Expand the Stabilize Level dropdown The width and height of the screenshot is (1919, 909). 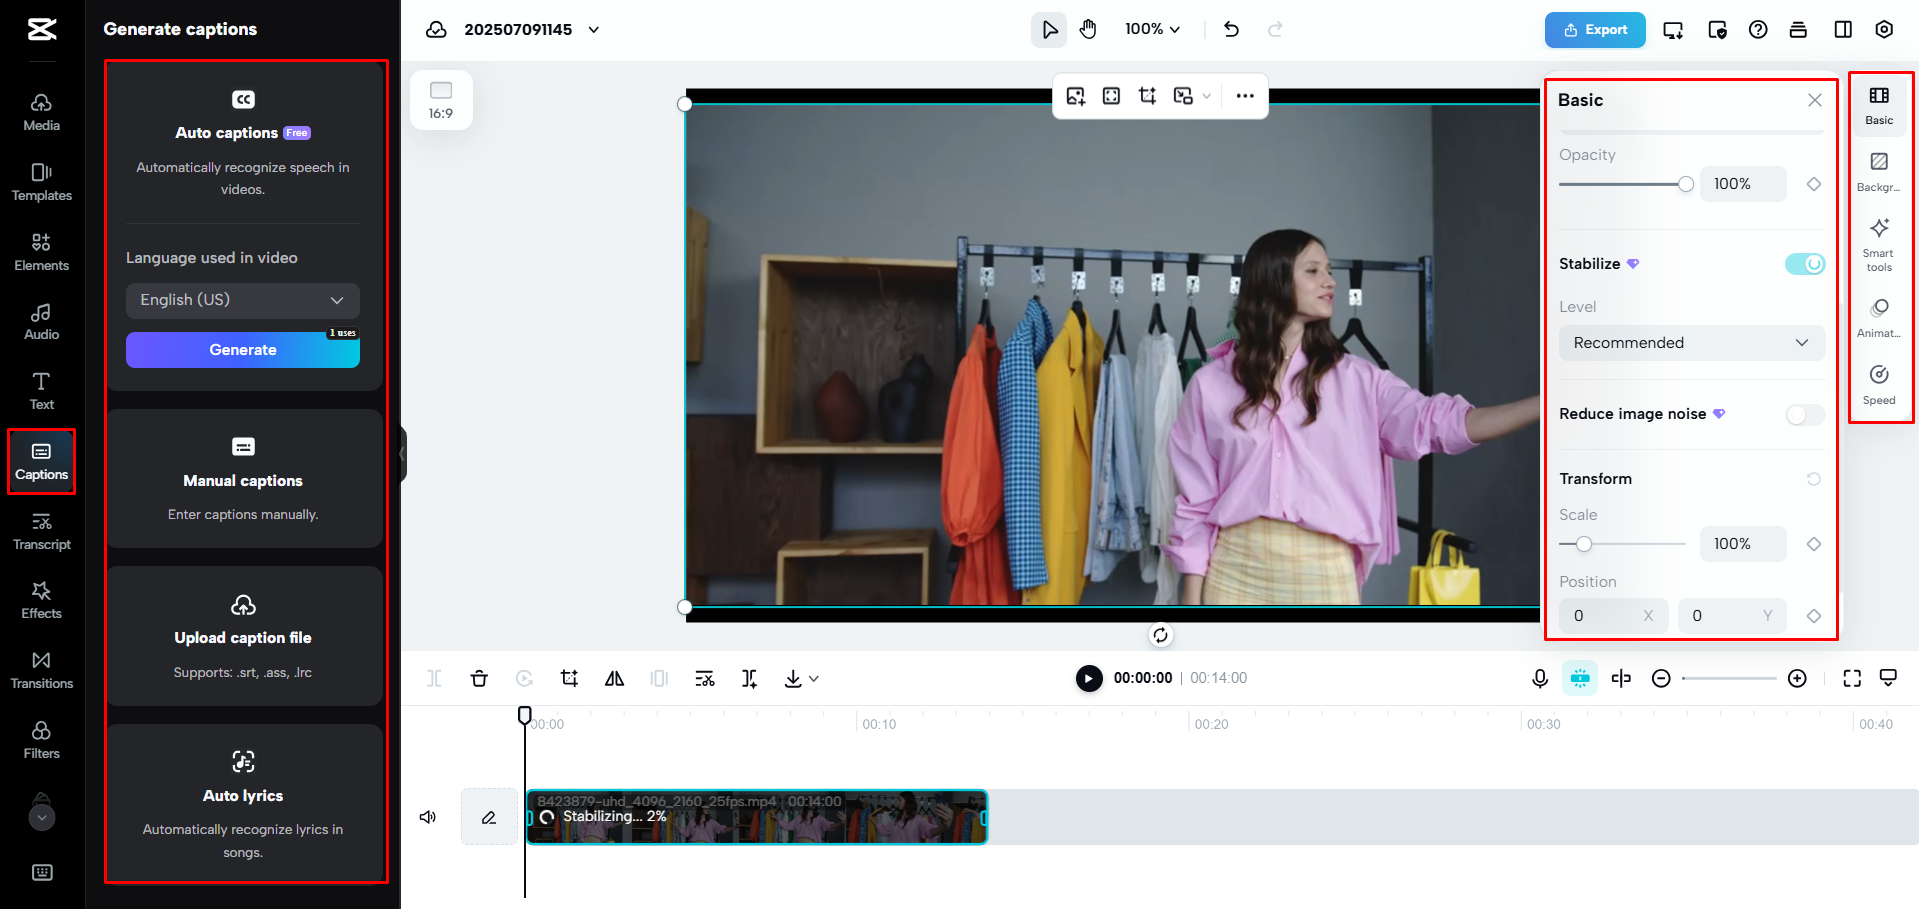click(1691, 343)
